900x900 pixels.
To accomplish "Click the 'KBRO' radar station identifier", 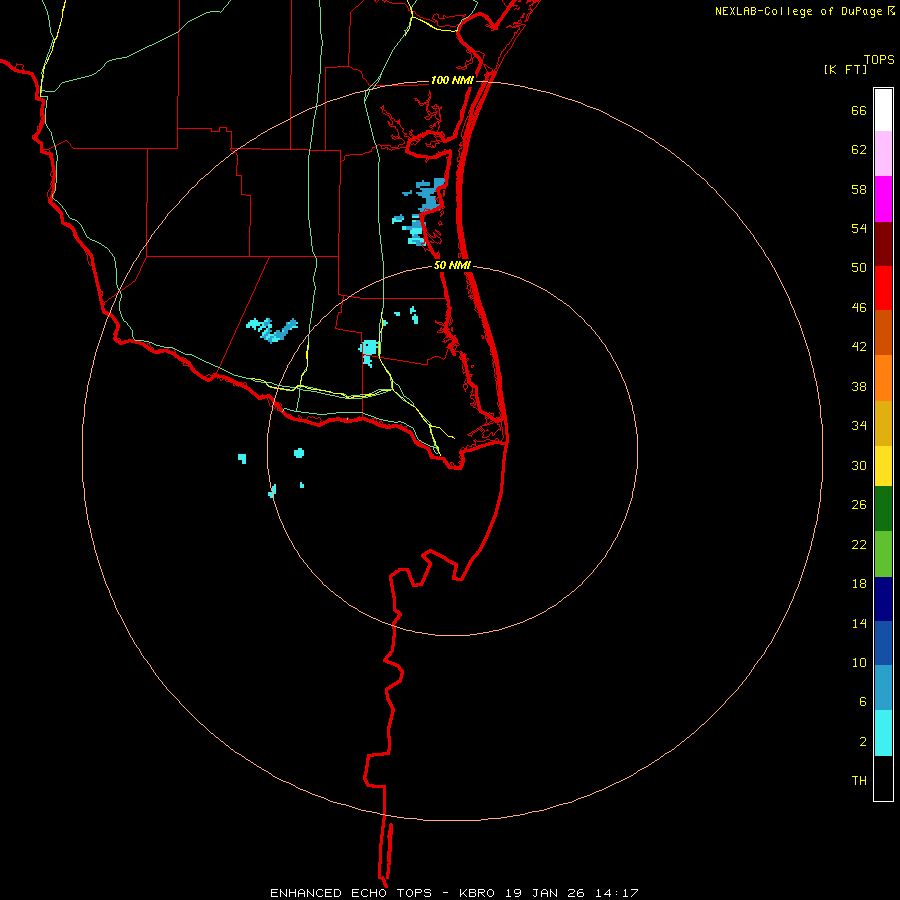I will [x=479, y=893].
